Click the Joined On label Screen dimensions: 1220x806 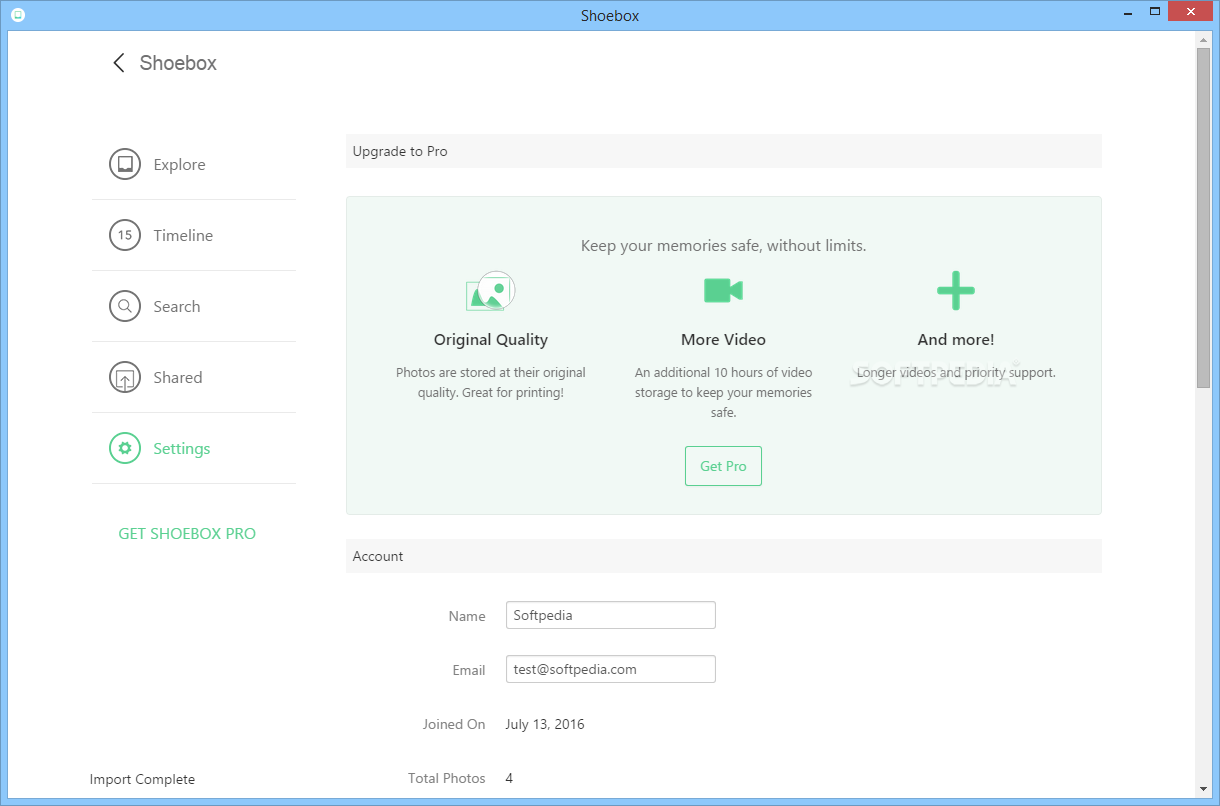454,724
